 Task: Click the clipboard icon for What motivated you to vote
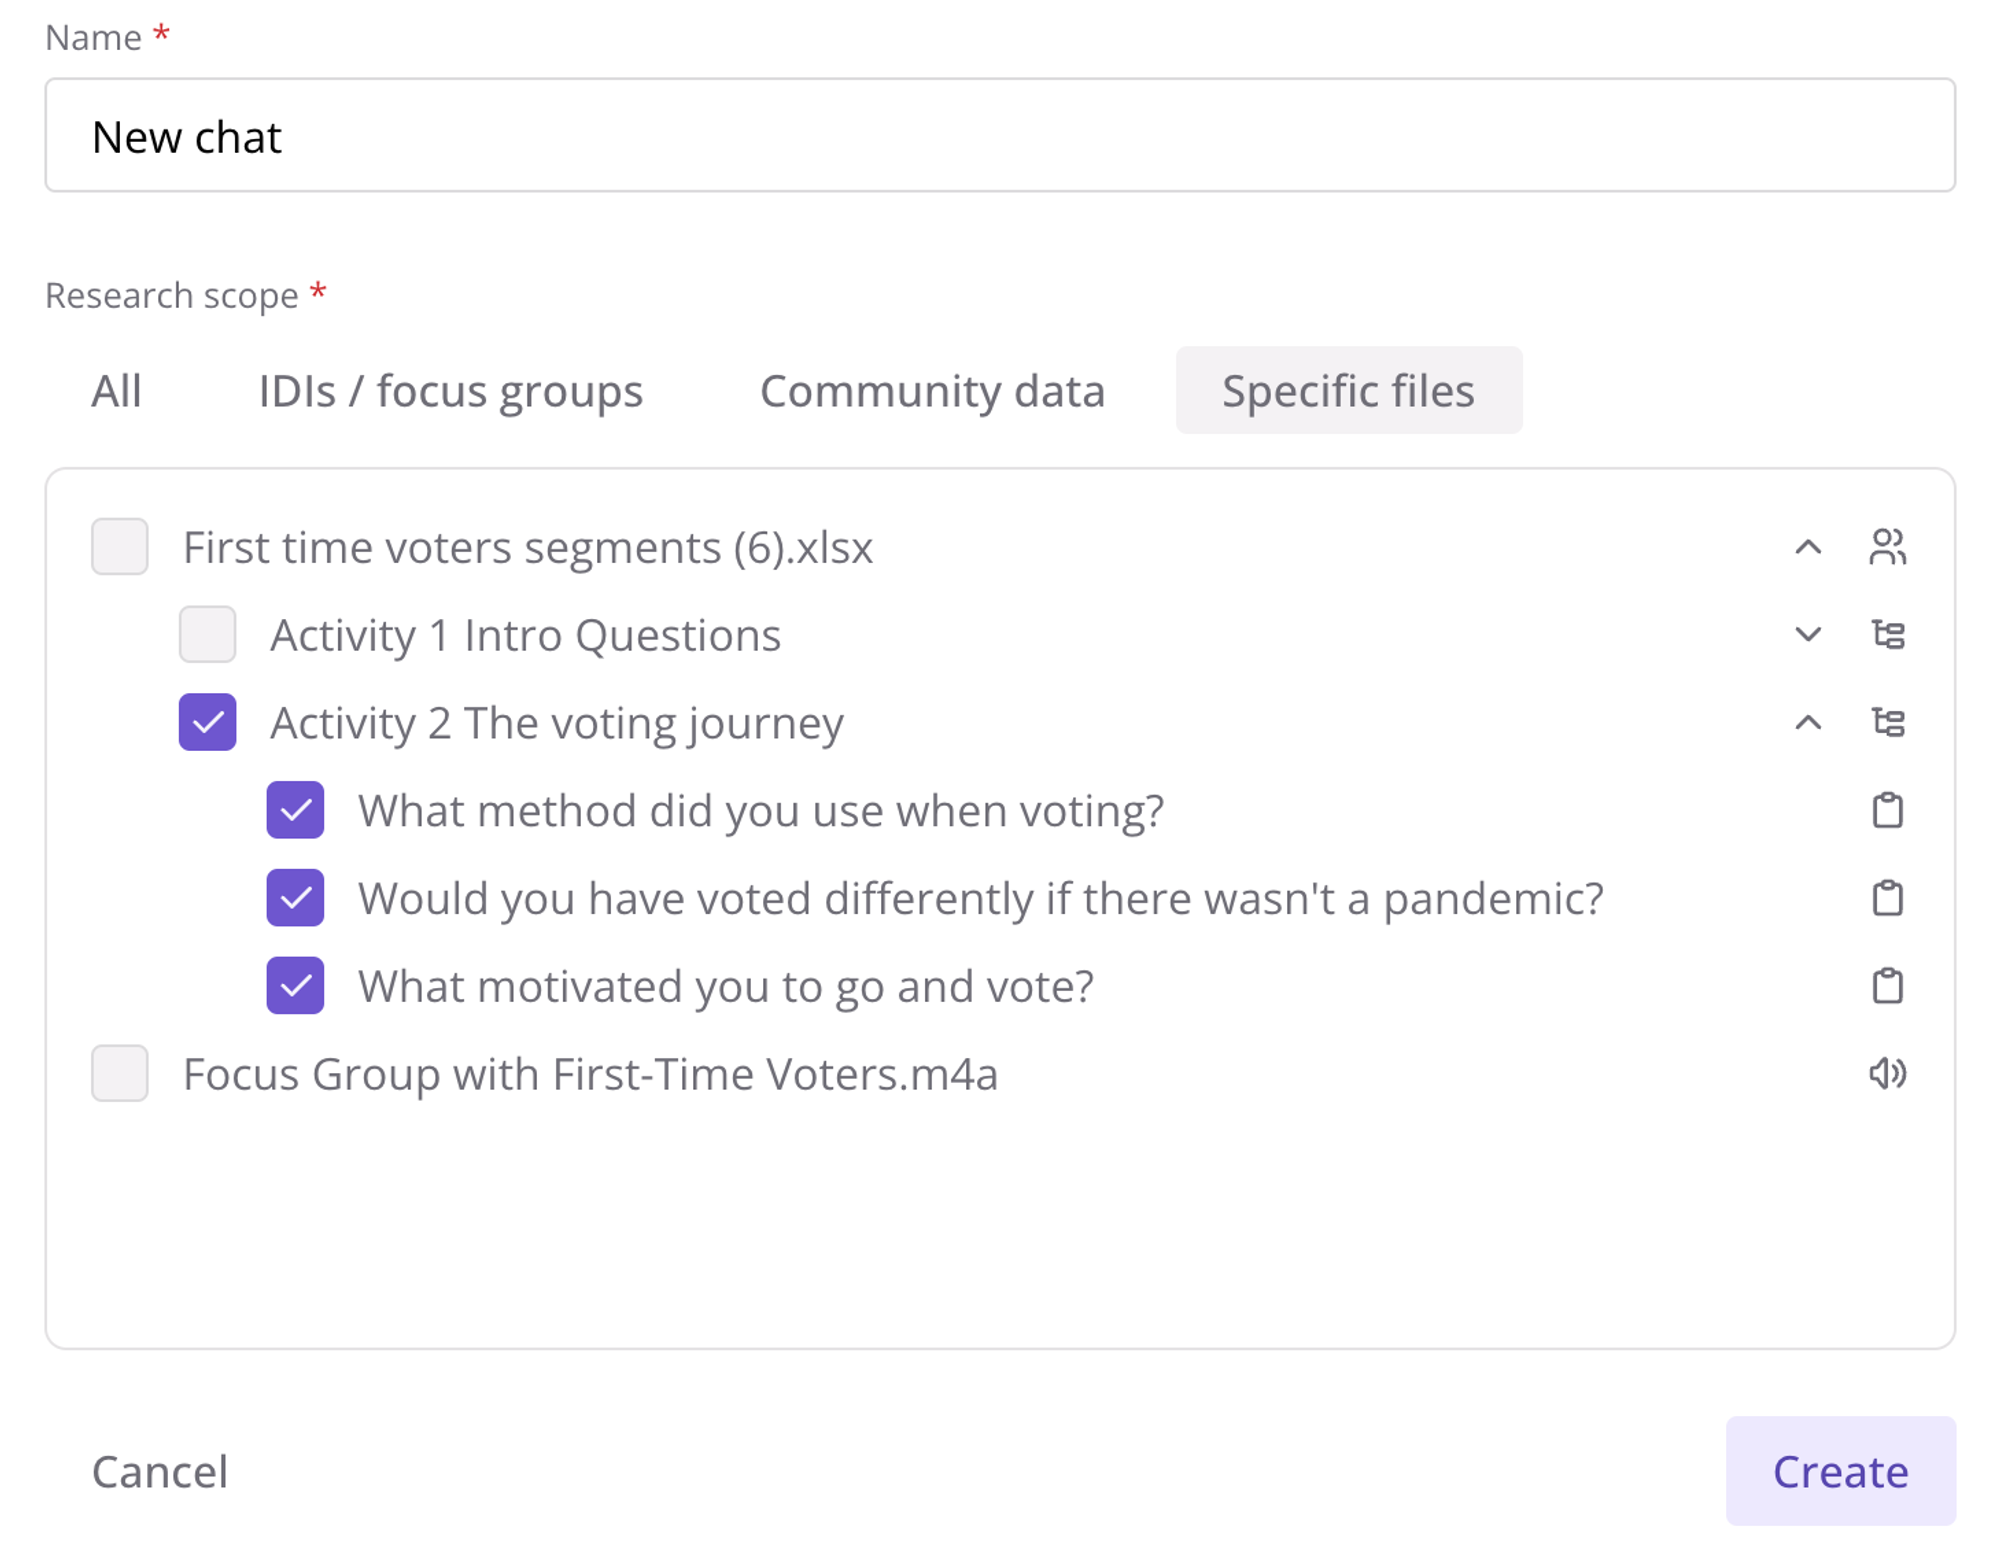point(1887,986)
